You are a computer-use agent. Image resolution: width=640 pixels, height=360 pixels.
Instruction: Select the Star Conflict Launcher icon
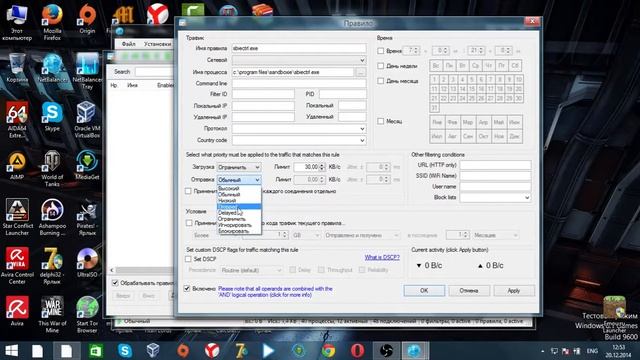click(x=17, y=217)
